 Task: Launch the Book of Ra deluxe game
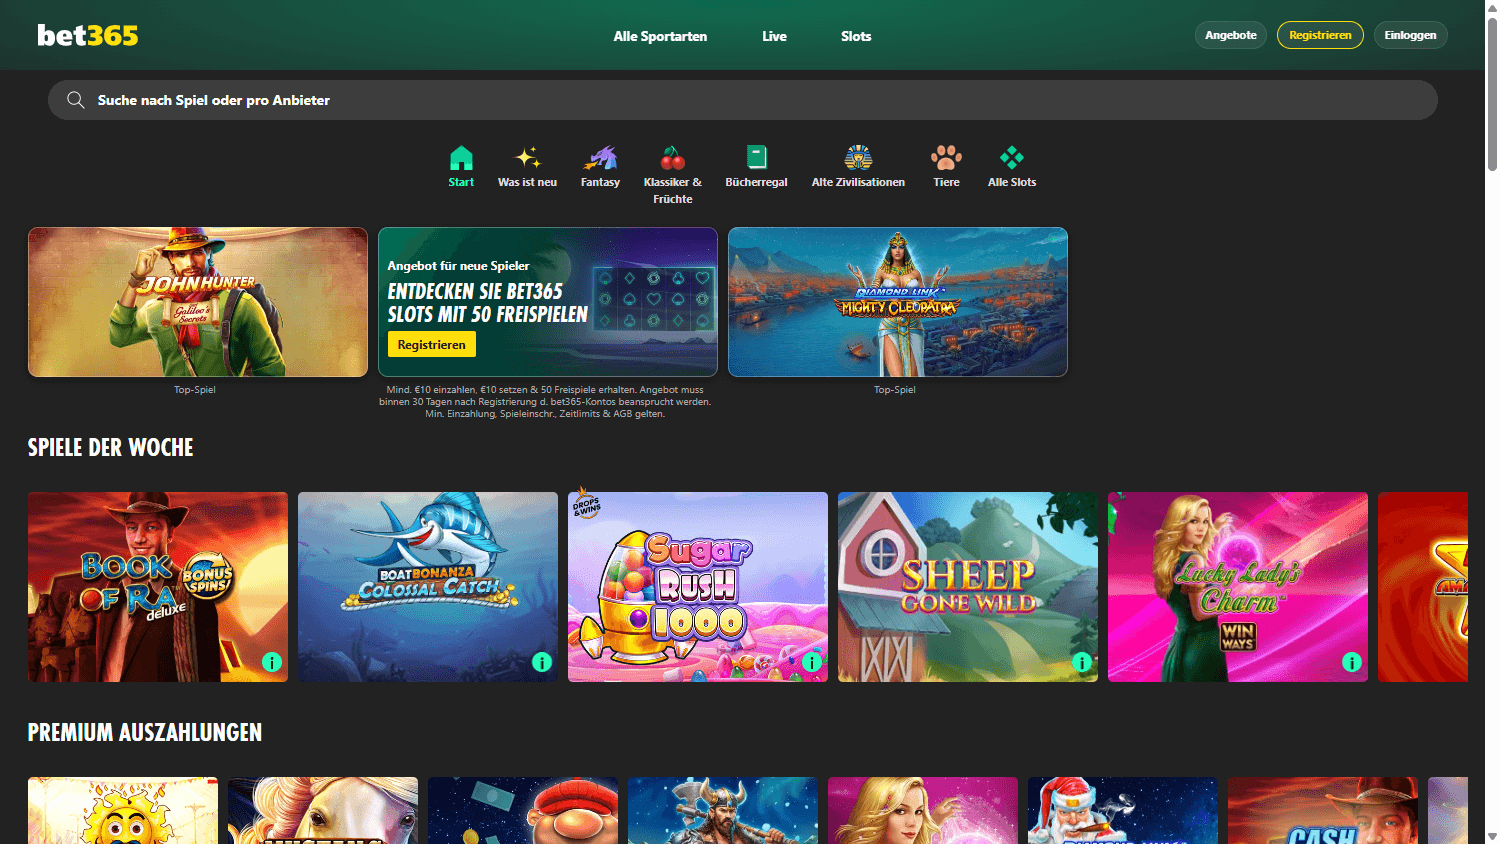click(x=158, y=587)
